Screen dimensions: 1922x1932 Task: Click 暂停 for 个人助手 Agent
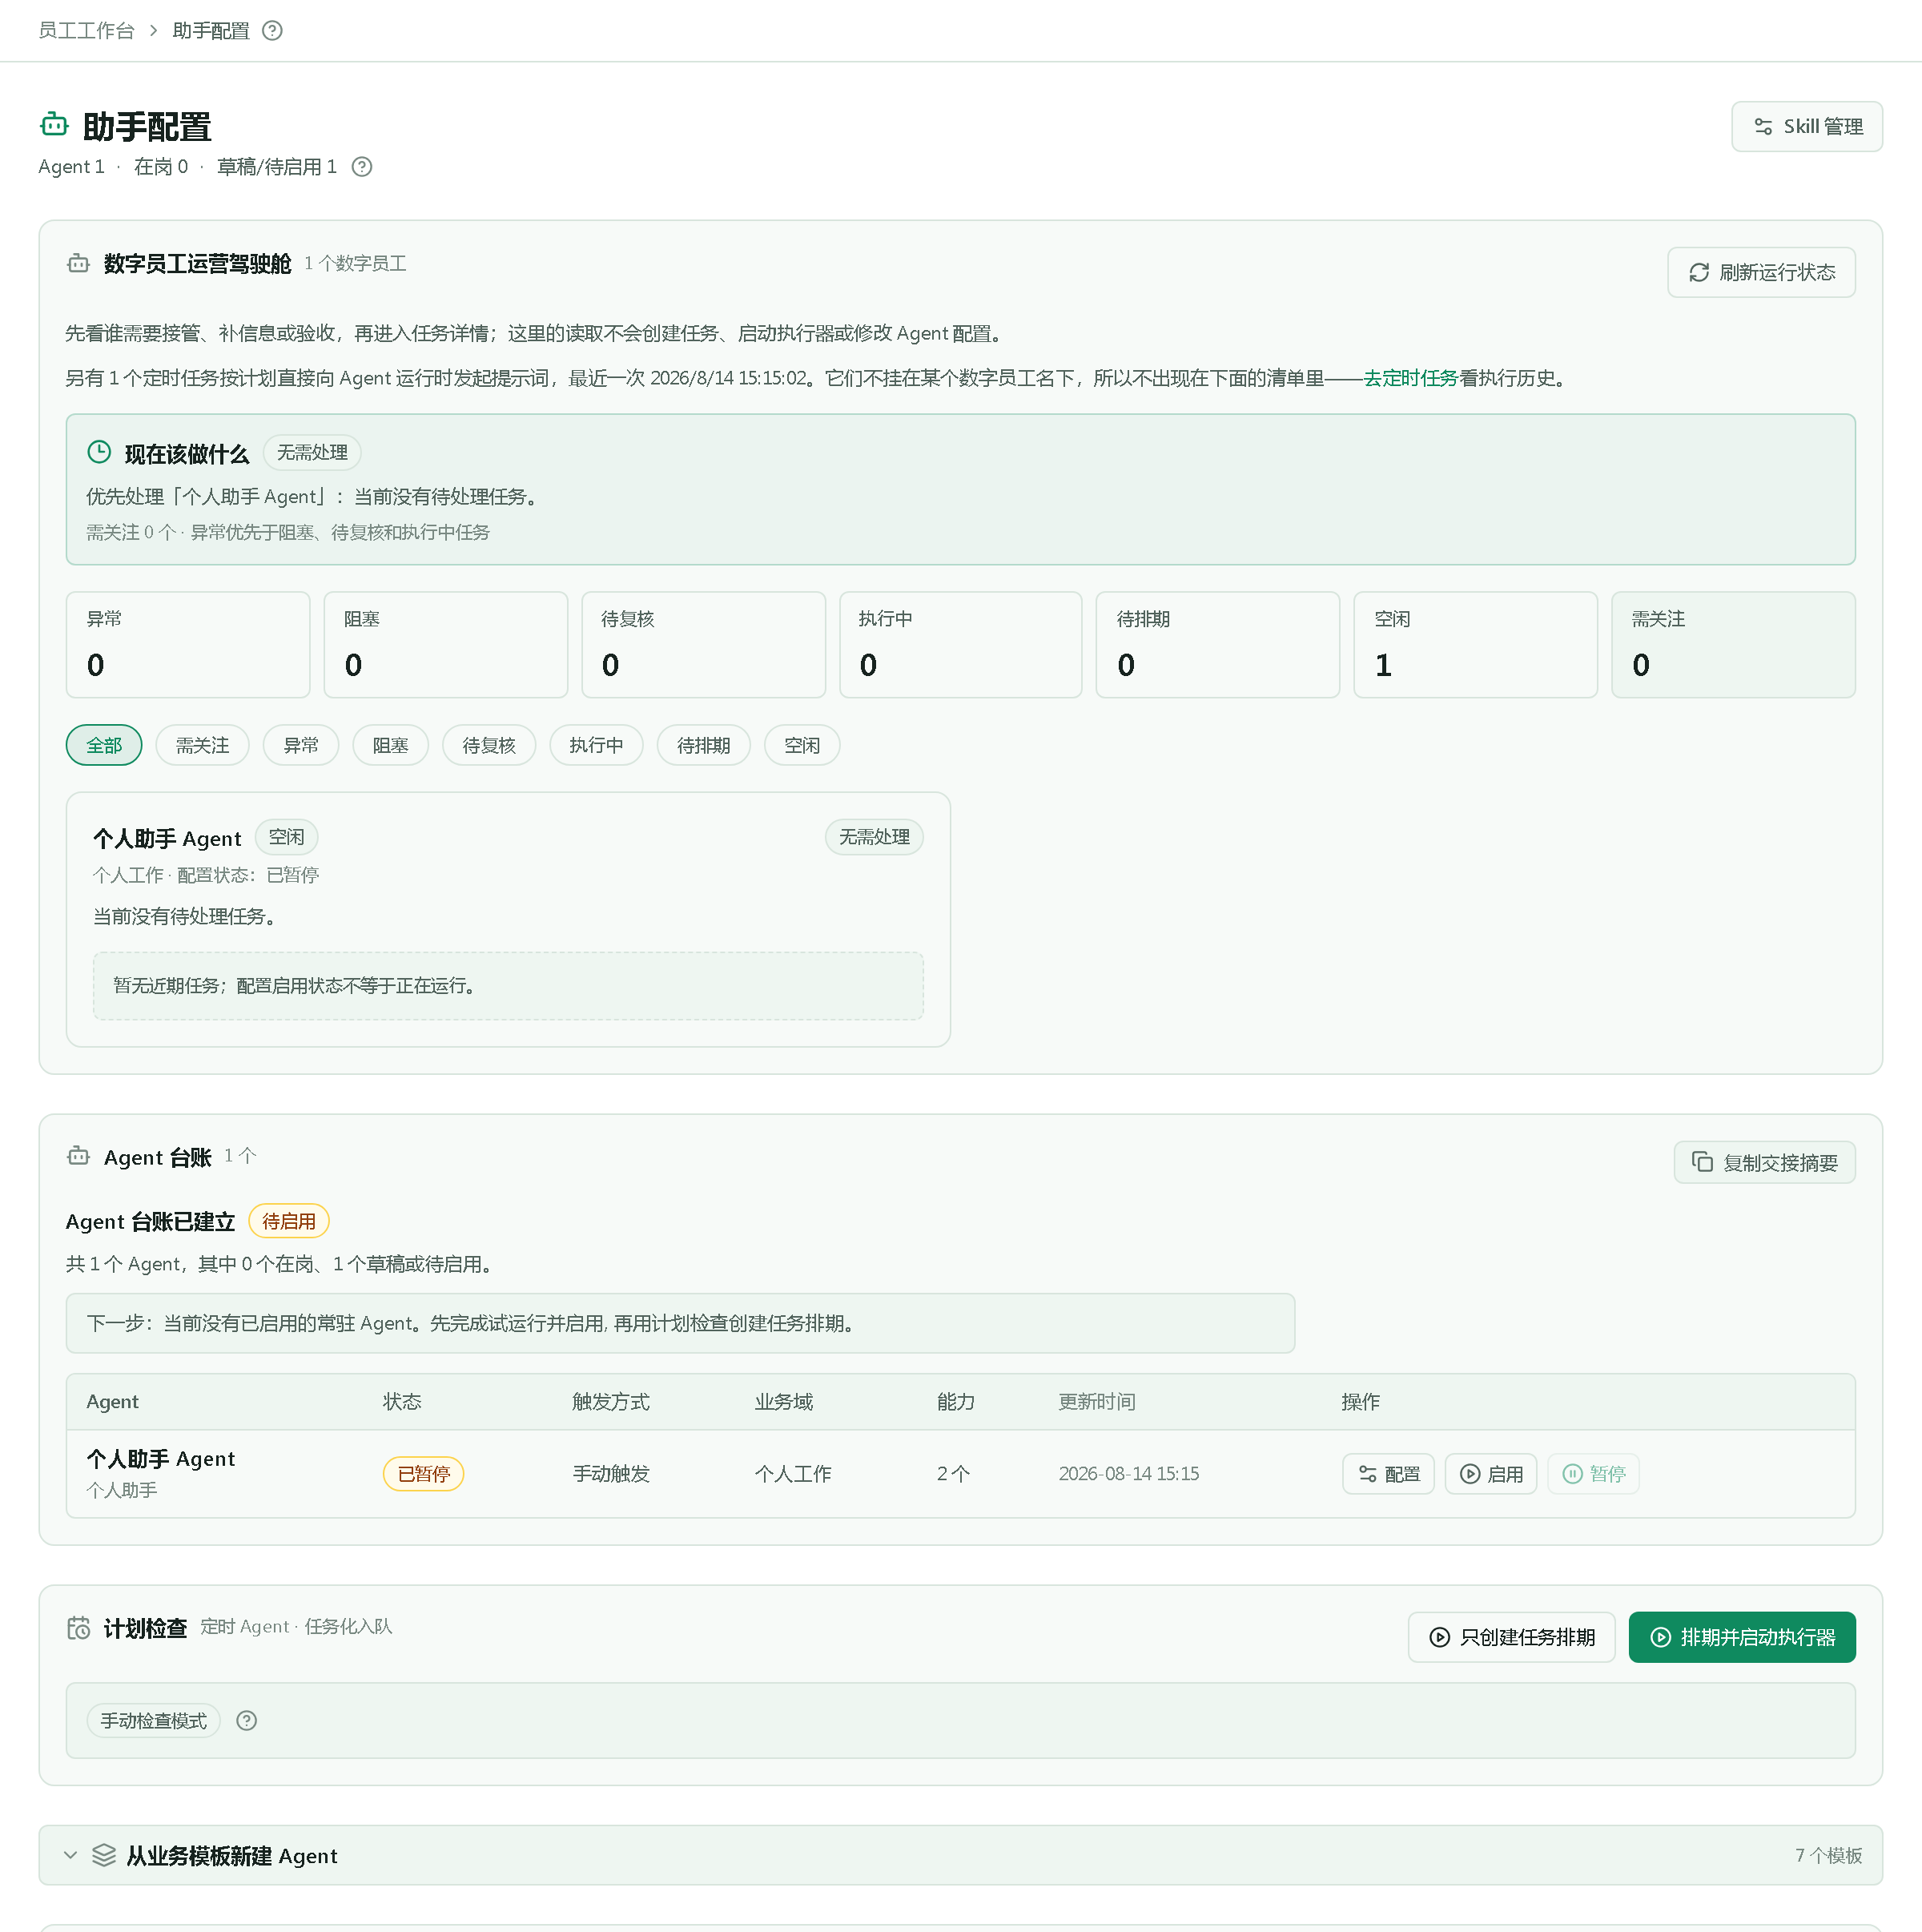tap(1593, 1475)
